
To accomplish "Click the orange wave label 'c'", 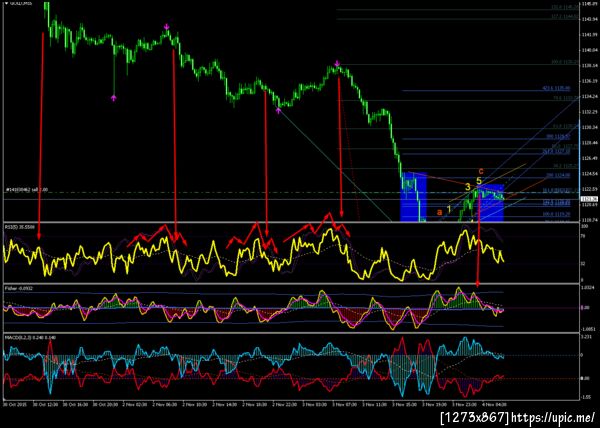I will pos(481,171).
